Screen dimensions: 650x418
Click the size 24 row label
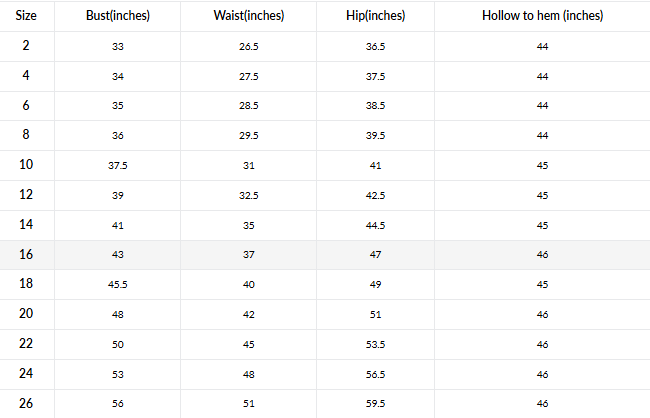26,374
